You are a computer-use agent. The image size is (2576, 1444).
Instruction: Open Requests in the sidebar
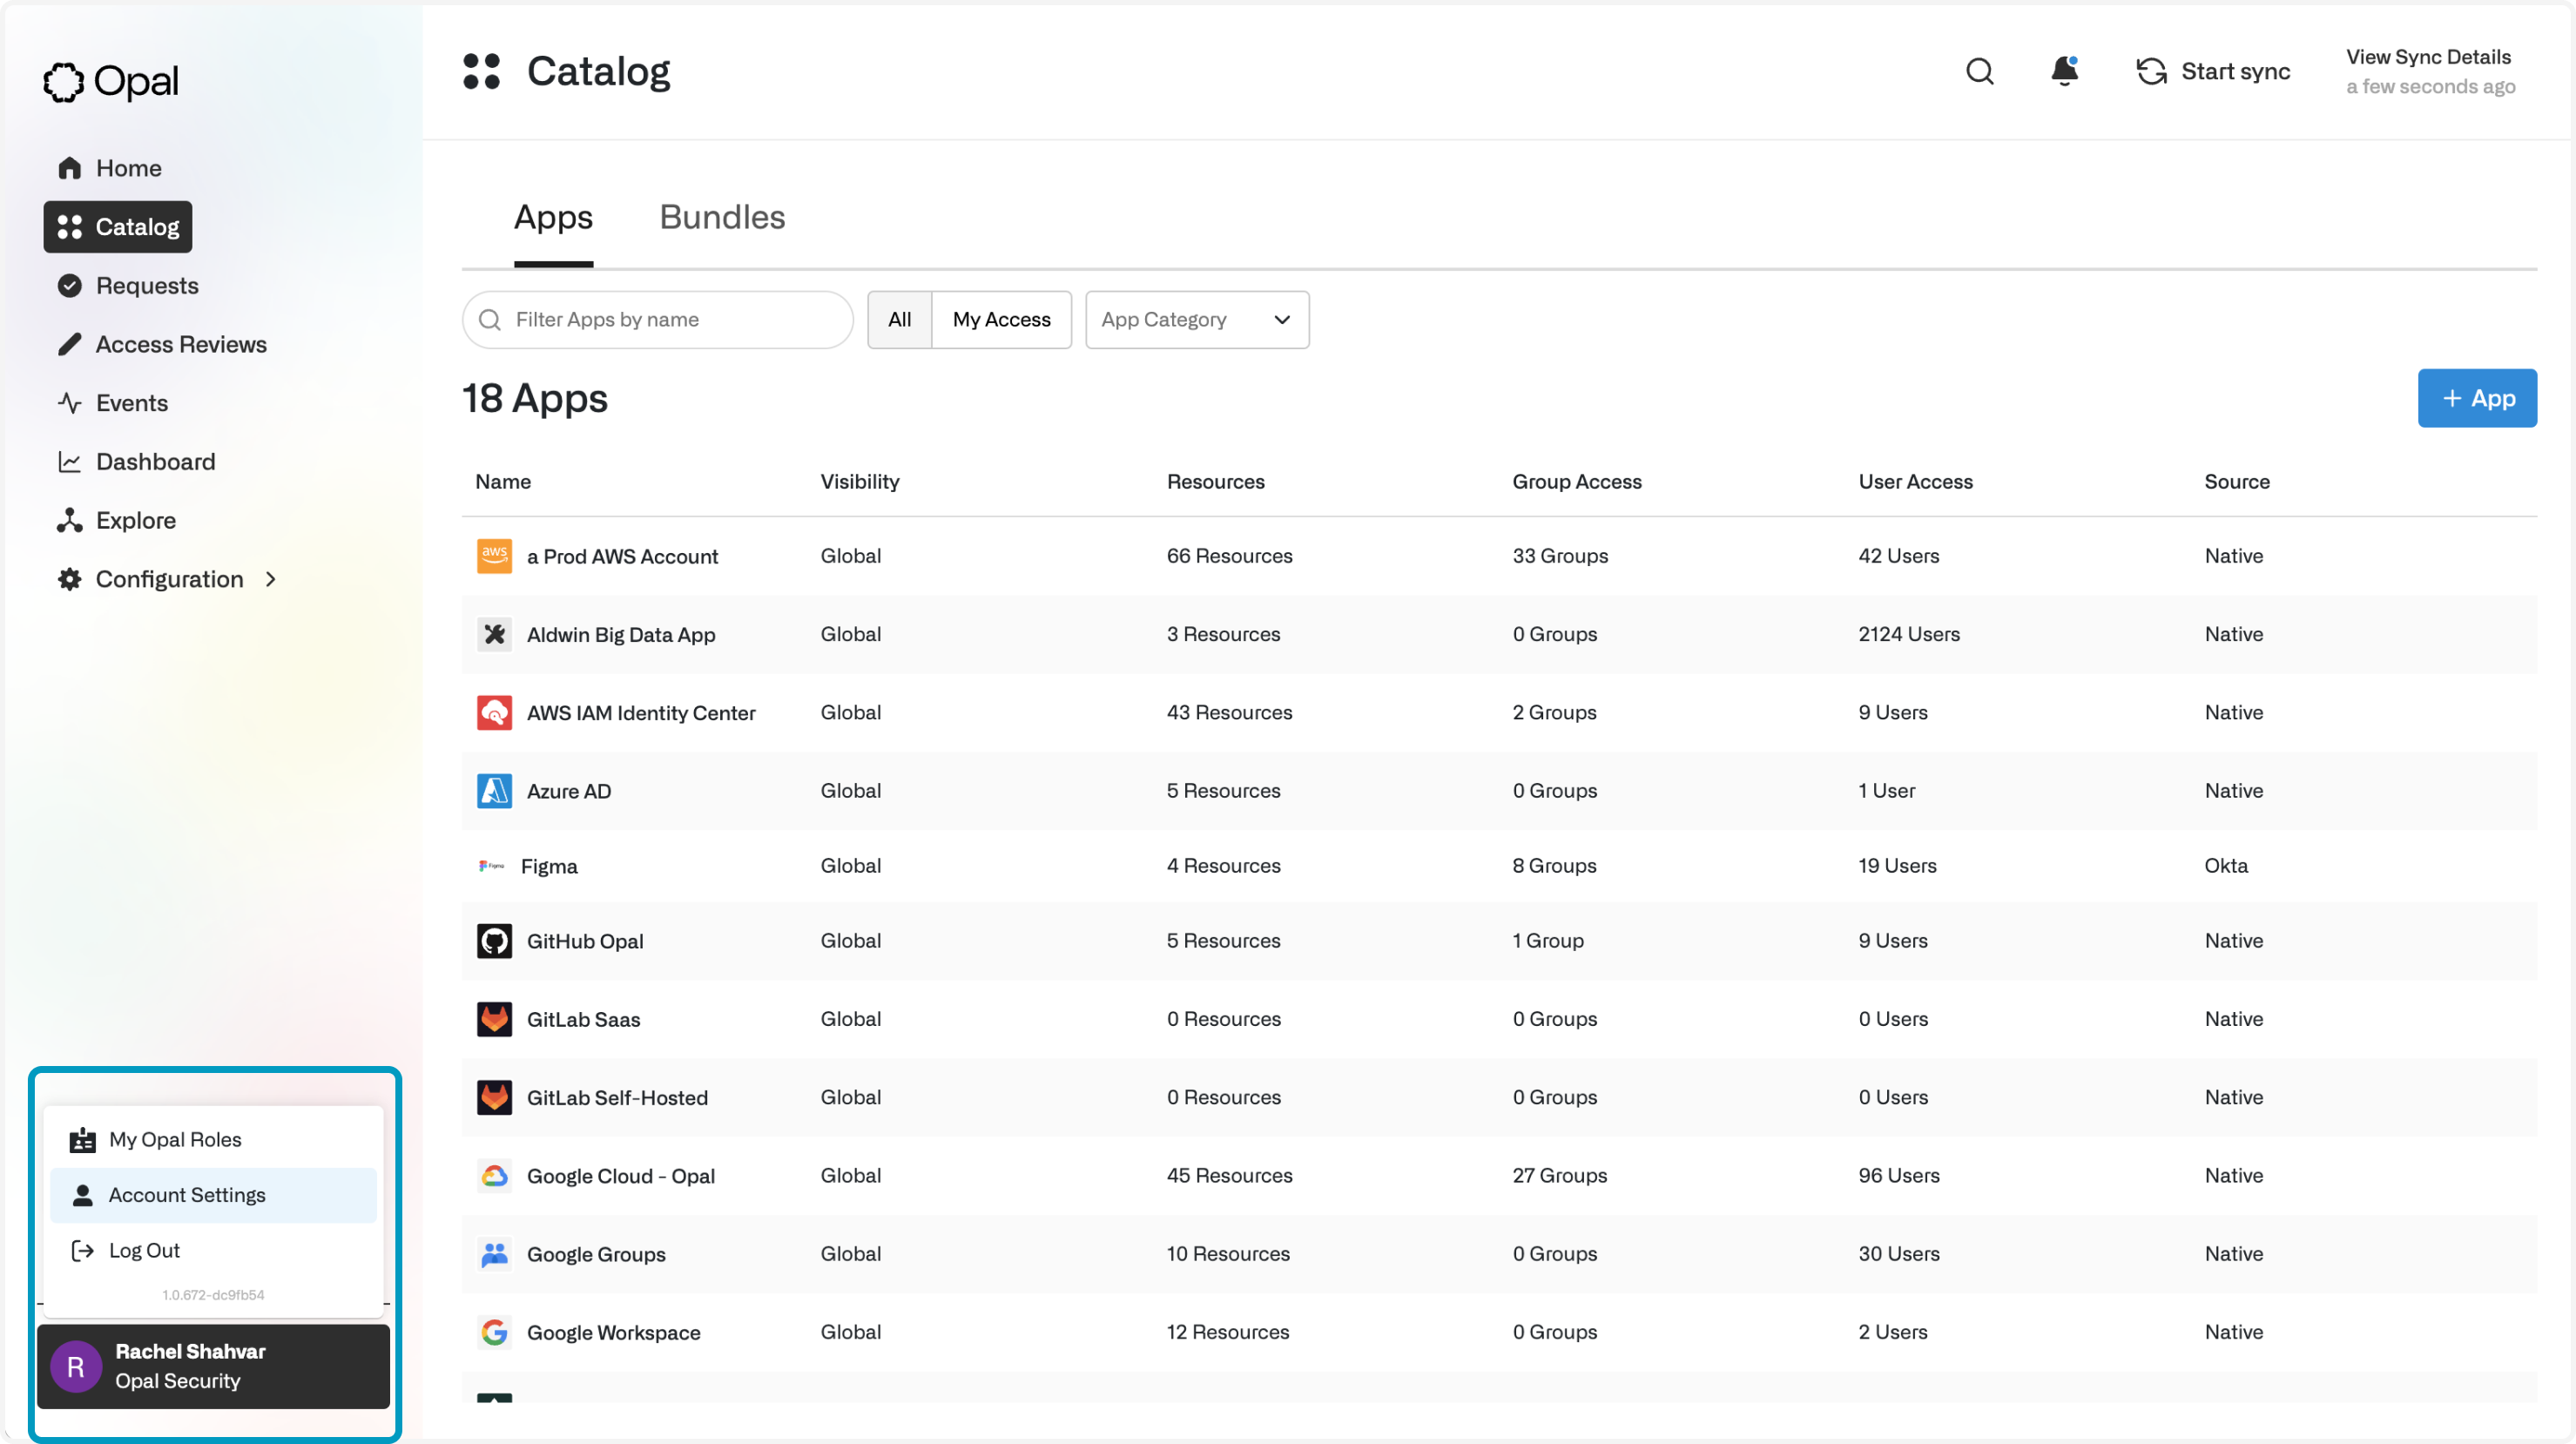[127, 286]
